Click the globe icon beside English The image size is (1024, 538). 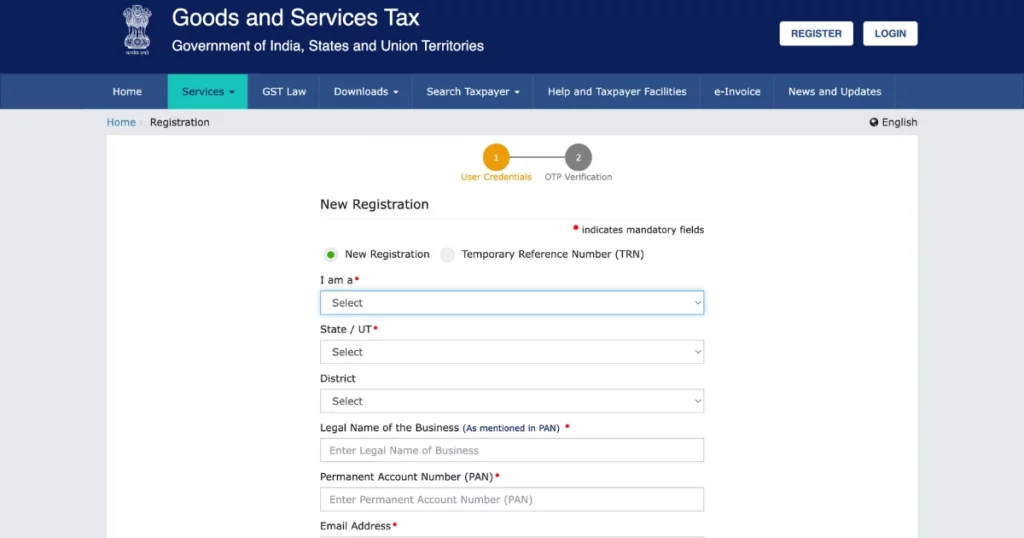click(874, 122)
